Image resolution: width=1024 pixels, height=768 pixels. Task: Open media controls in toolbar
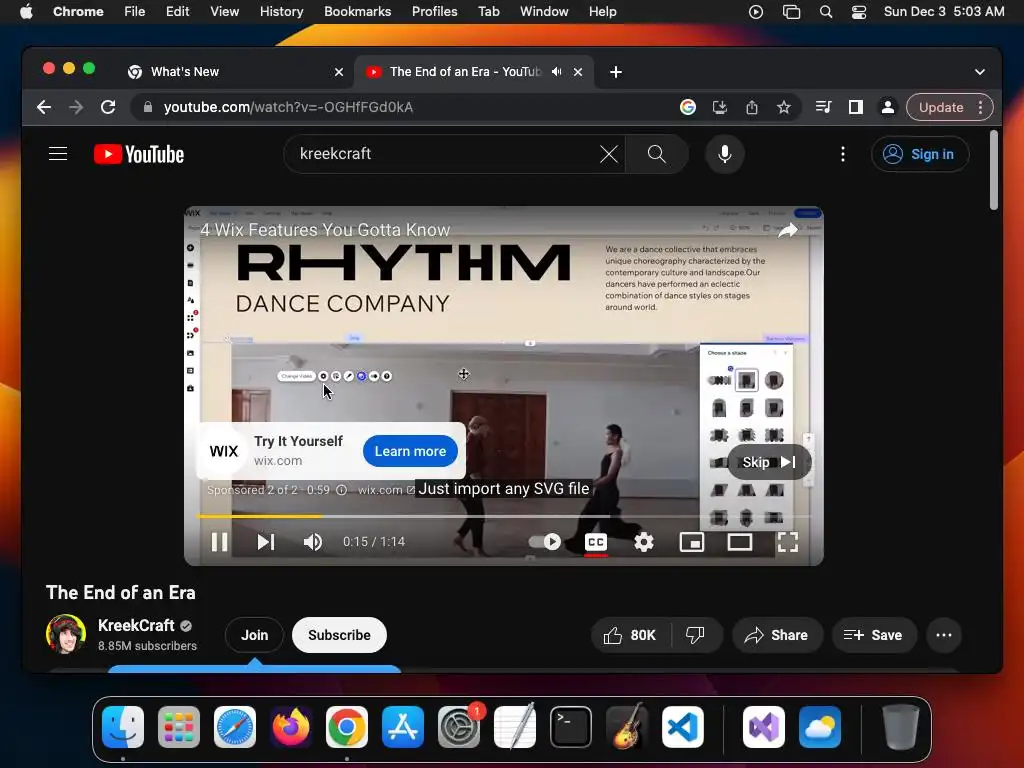(x=824, y=107)
